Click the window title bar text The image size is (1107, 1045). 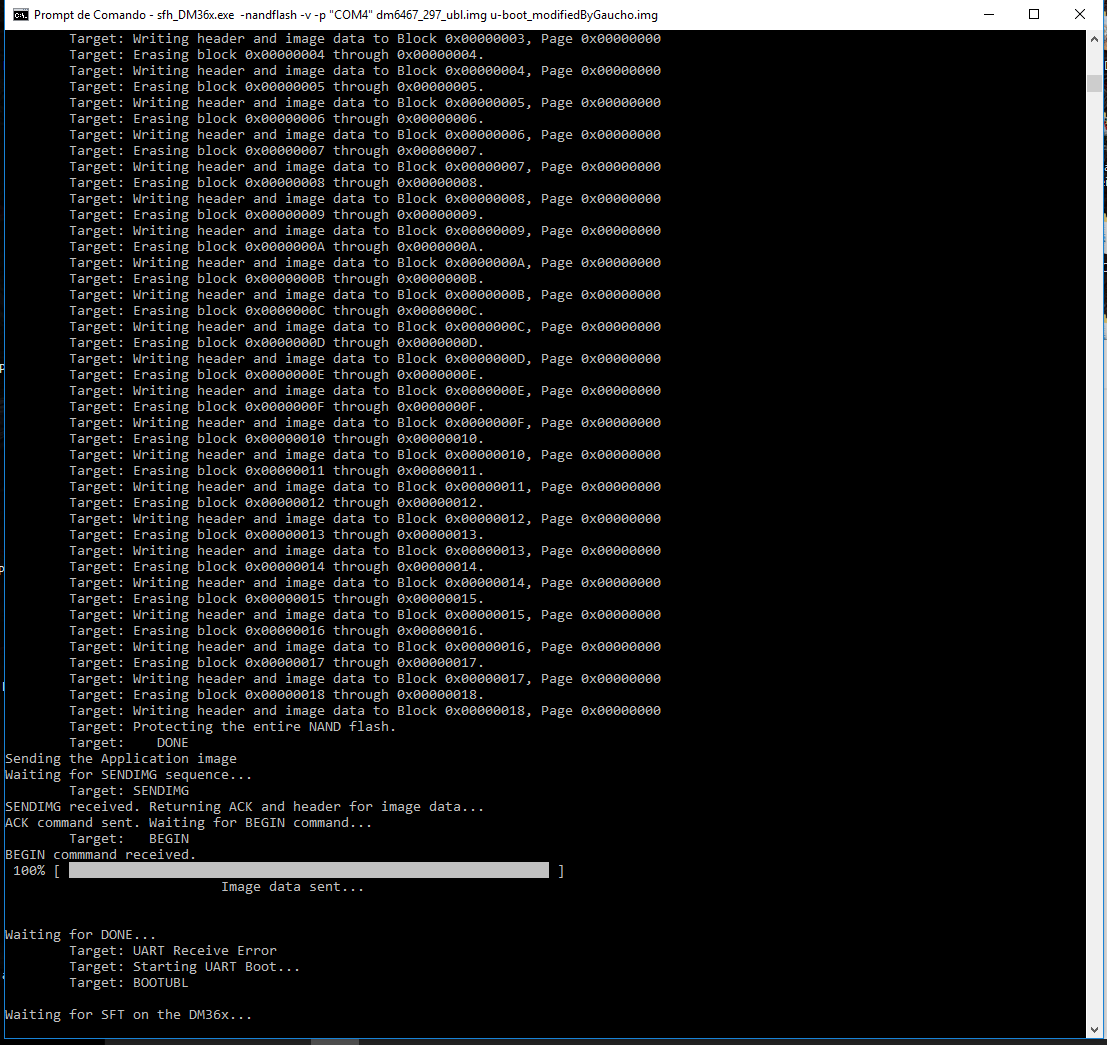346,15
